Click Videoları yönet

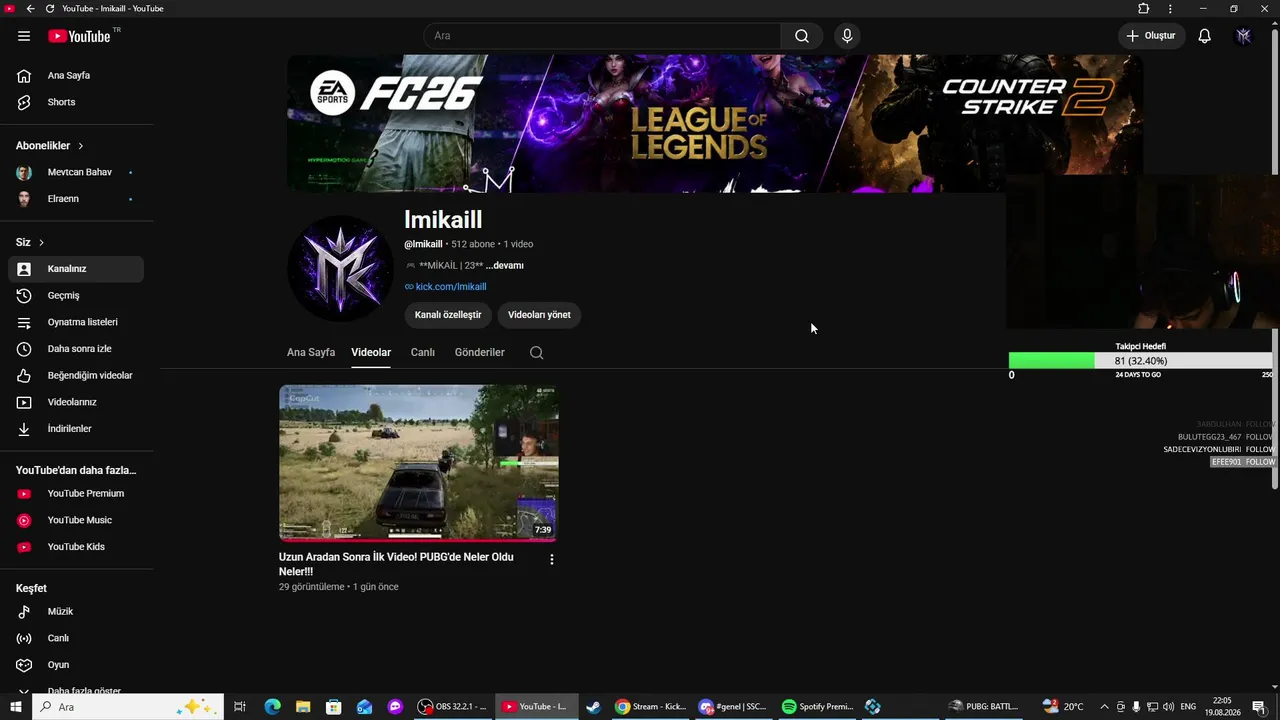(539, 315)
